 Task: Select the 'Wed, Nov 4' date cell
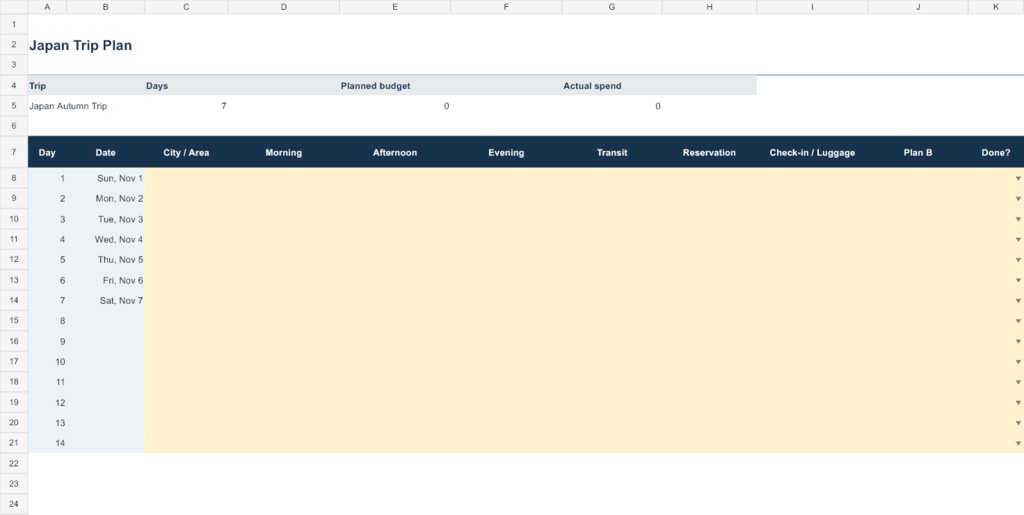coord(105,240)
